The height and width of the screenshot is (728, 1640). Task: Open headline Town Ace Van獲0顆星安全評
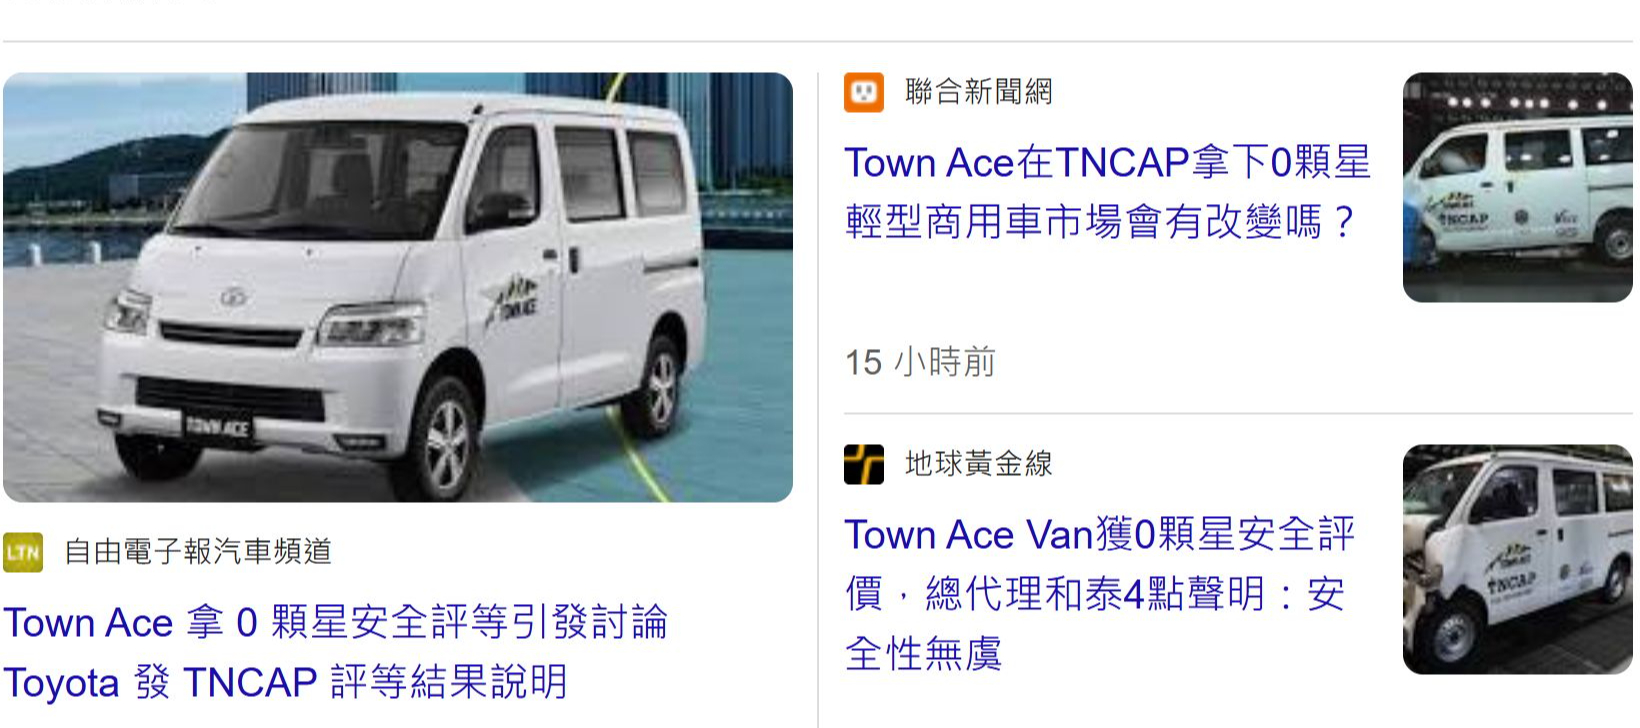pyautogui.click(x=1100, y=534)
